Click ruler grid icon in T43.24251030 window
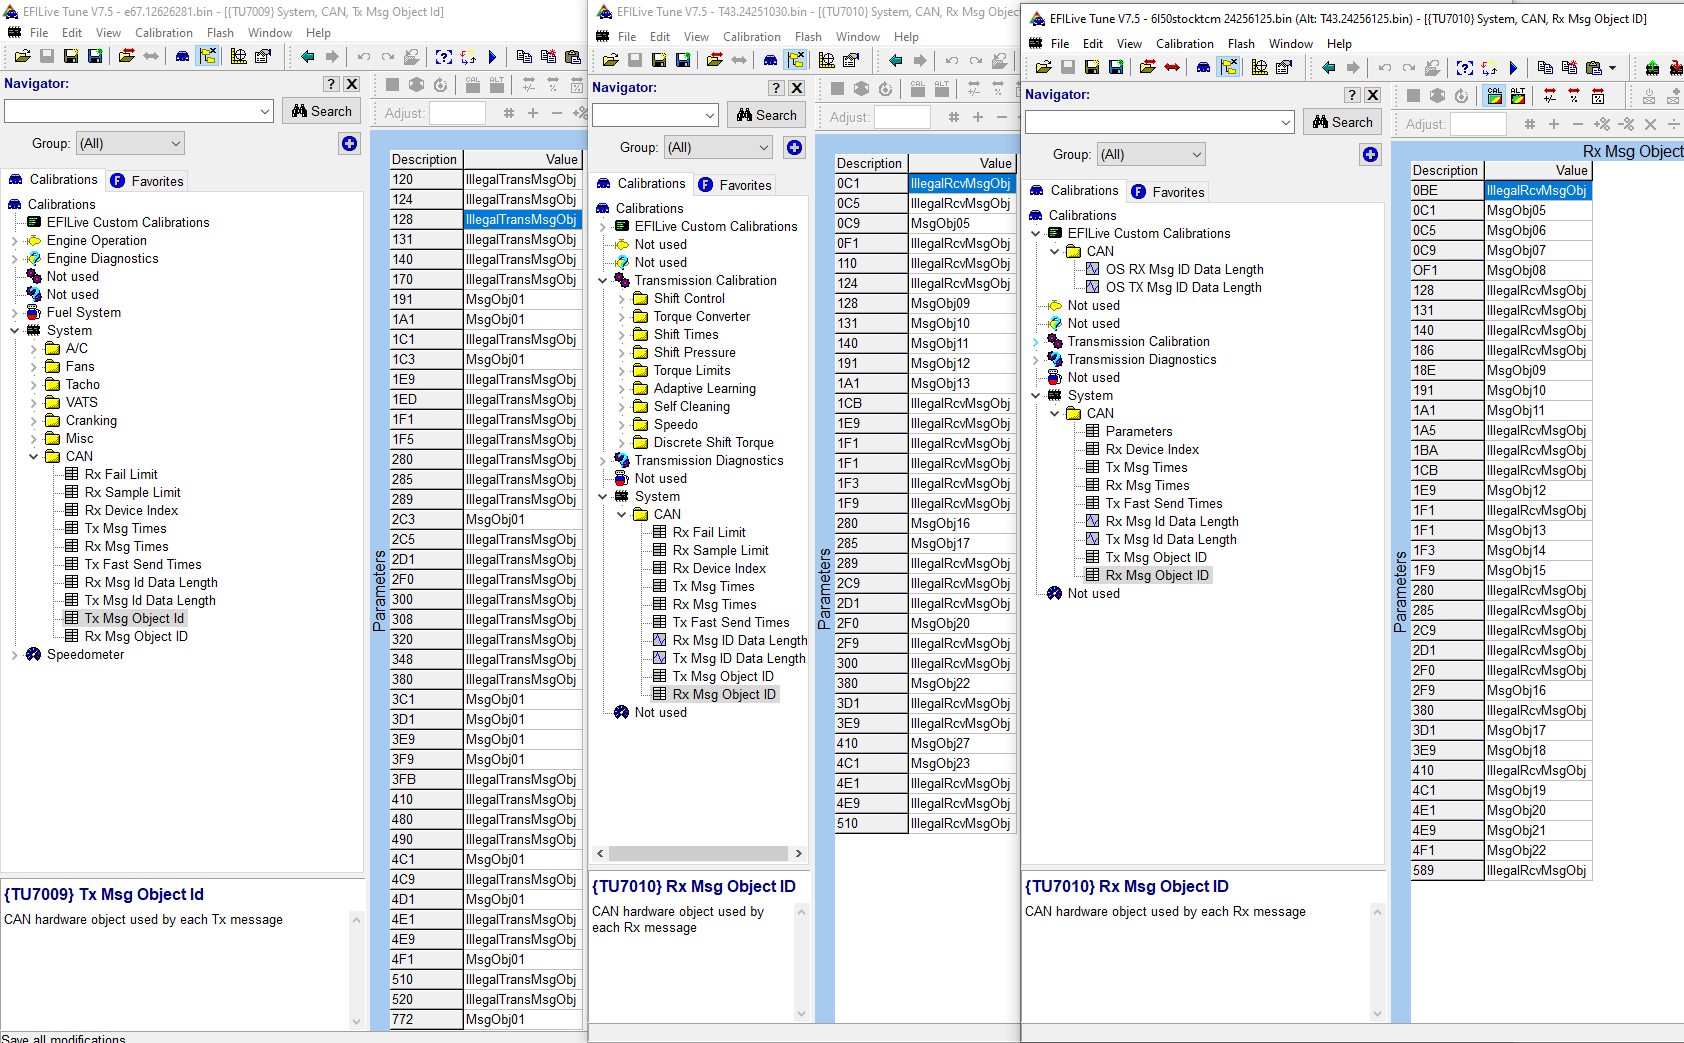This screenshot has width=1684, height=1043. point(827,61)
